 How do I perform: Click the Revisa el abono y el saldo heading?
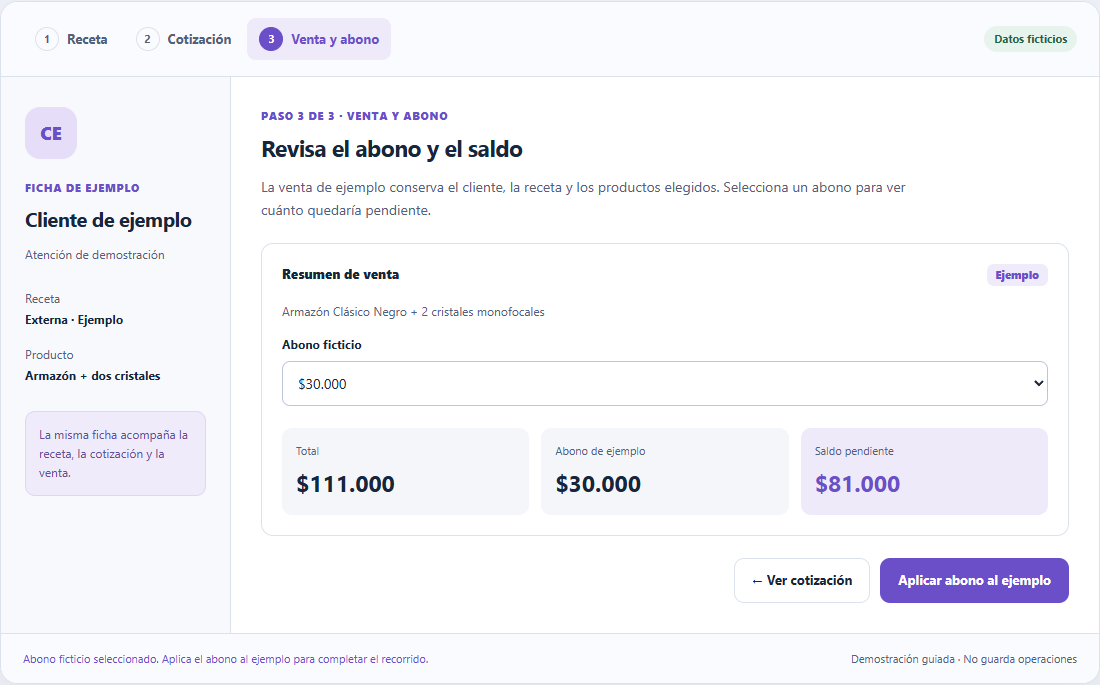[391, 149]
